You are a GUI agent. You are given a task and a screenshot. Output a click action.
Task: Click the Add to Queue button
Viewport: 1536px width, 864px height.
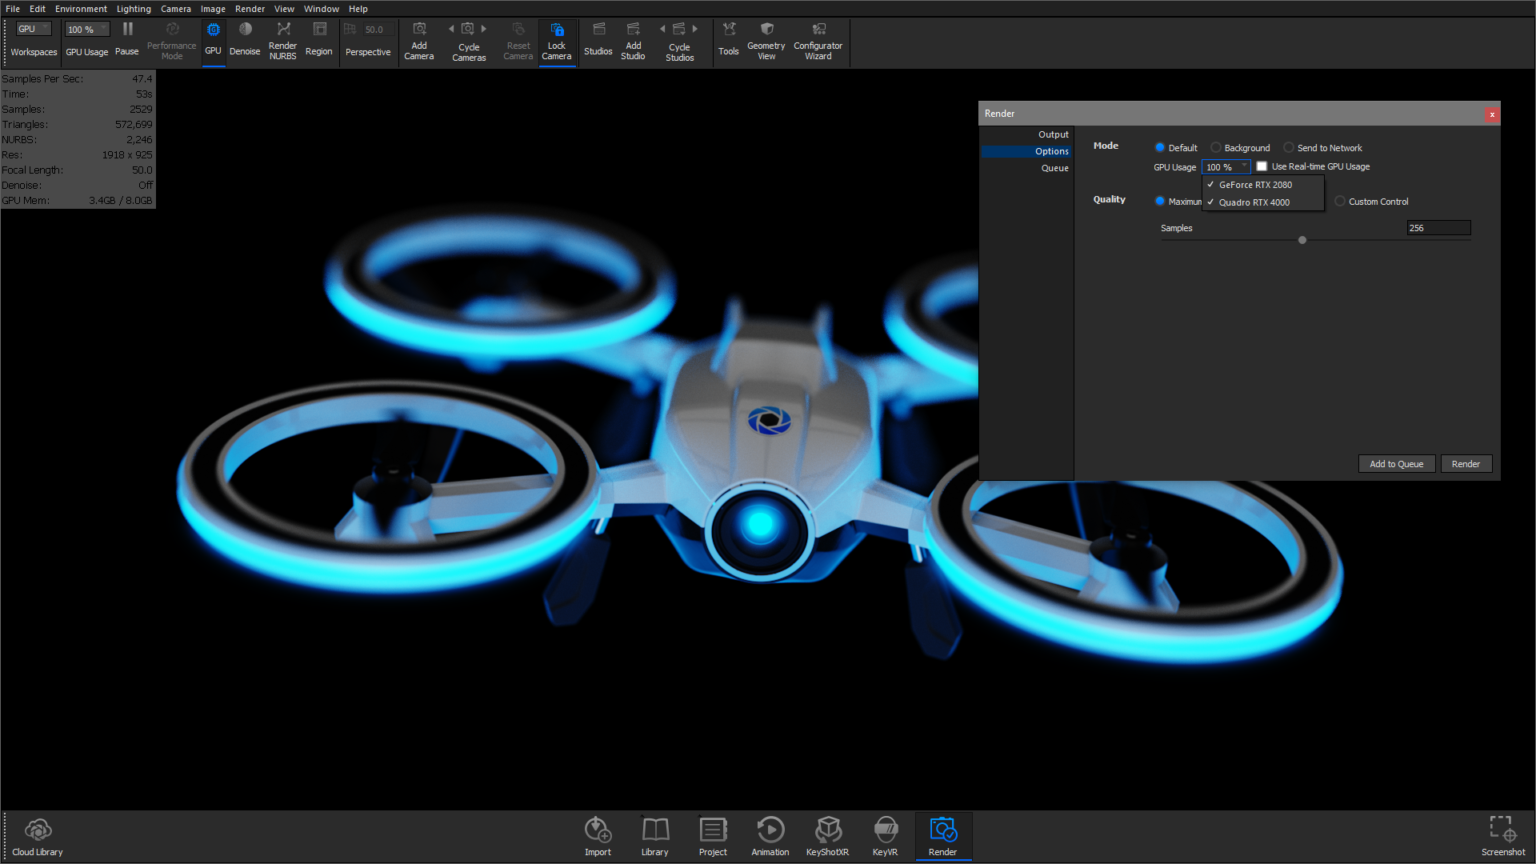[x=1396, y=463]
